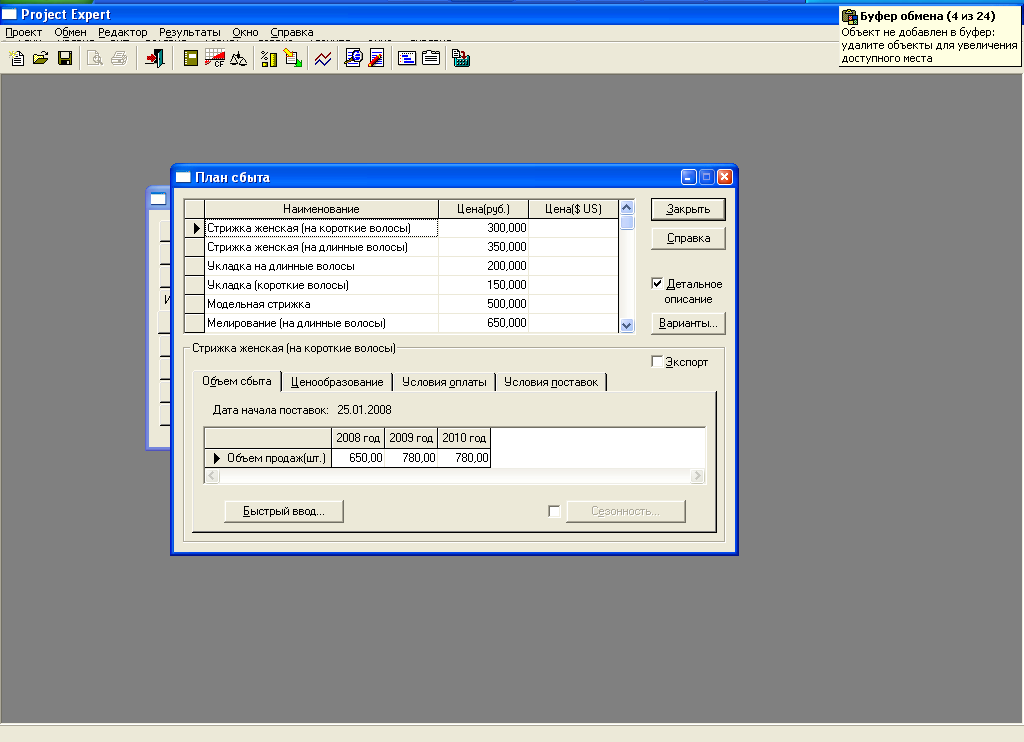Click the percent and ruler toolbar icon
Image resolution: width=1024 pixels, height=742 pixels.
coord(268,59)
